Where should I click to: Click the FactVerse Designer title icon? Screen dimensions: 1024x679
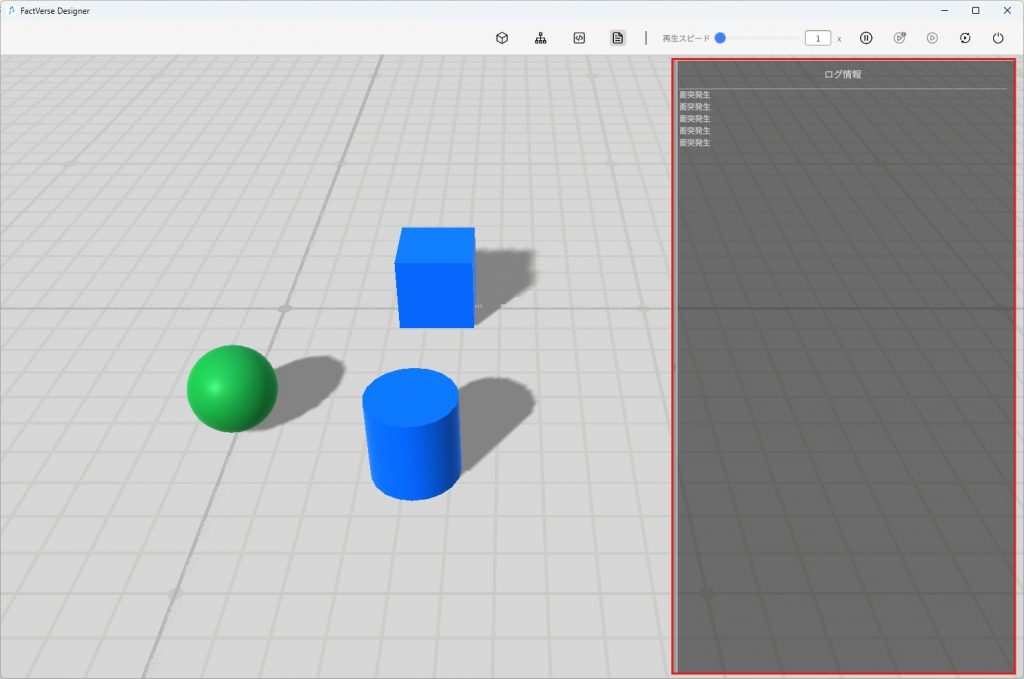11,11
